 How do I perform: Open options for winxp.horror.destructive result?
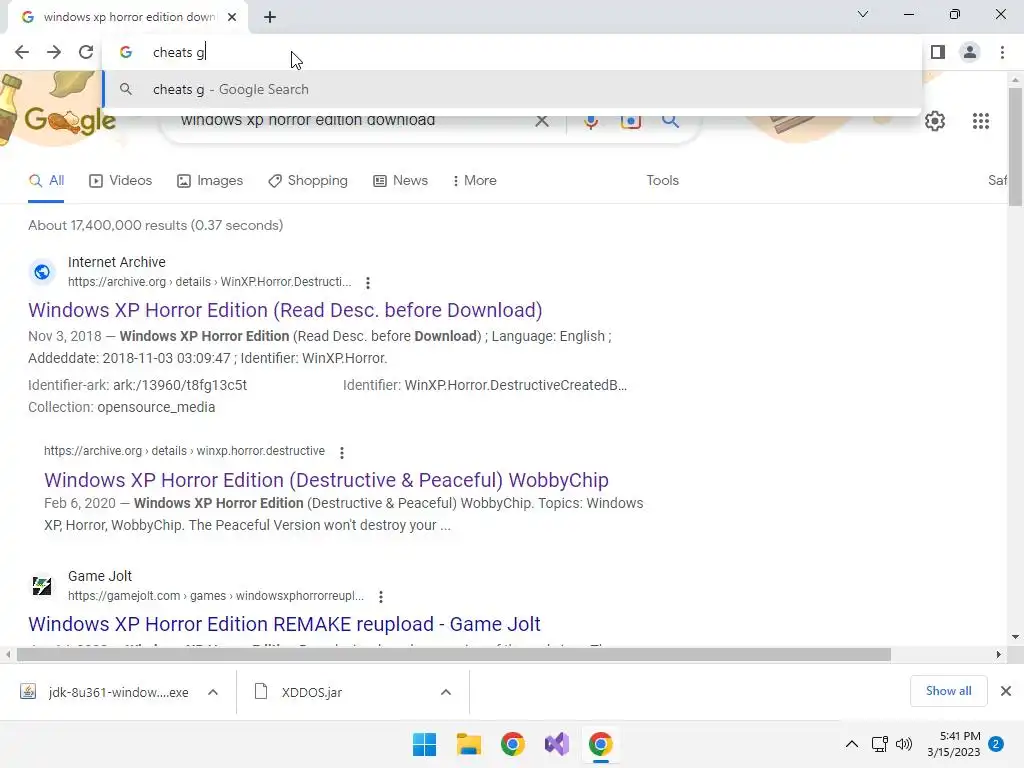pyautogui.click(x=342, y=452)
